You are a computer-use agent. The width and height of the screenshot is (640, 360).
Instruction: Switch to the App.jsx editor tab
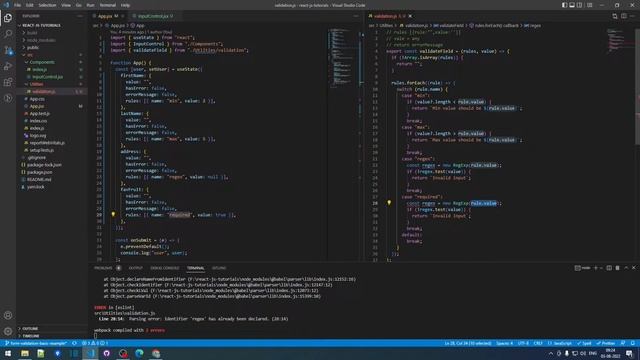(x=108, y=16)
